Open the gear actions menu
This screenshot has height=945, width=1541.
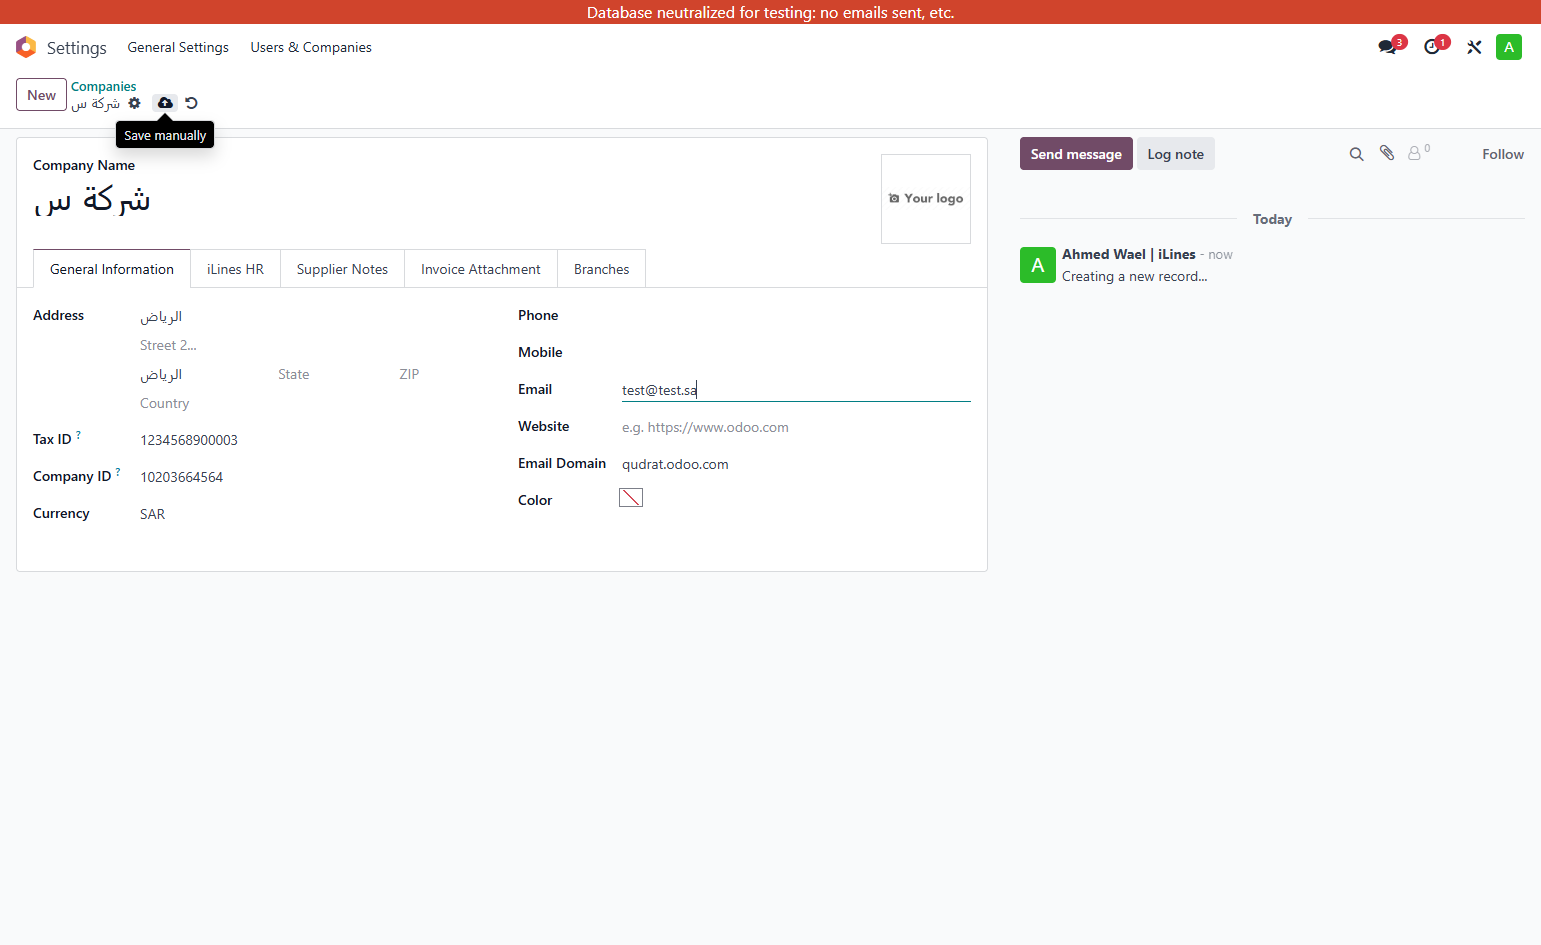click(135, 103)
